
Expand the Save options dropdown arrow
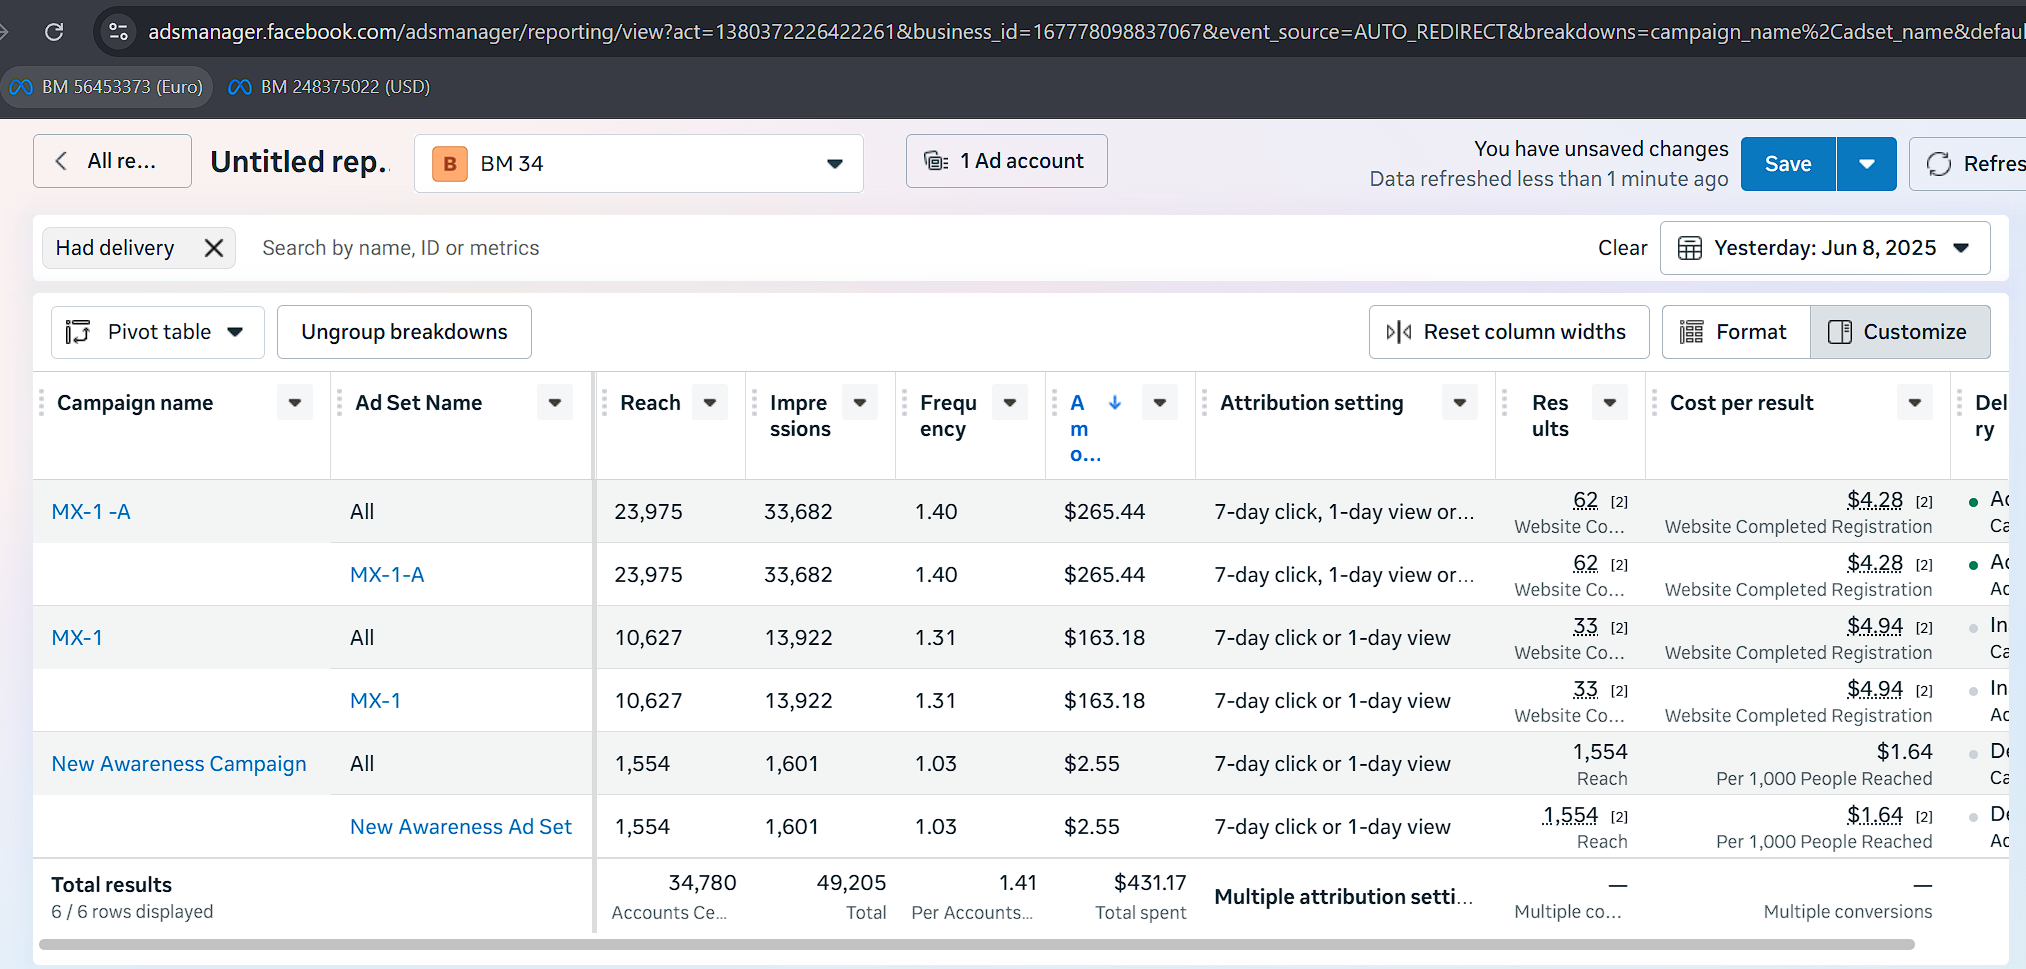pyautogui.click(x=1866, y=164)
